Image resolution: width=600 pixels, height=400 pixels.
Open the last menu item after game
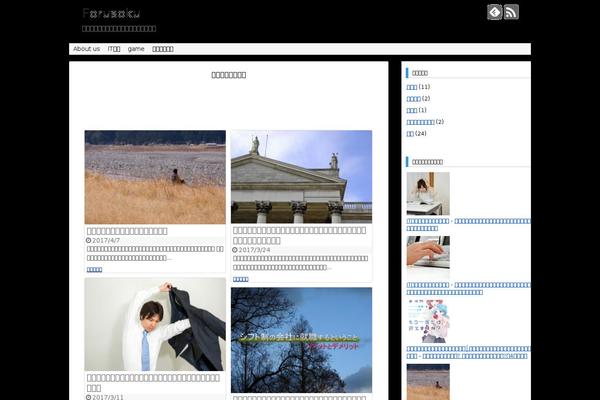[x=163, y=49]
